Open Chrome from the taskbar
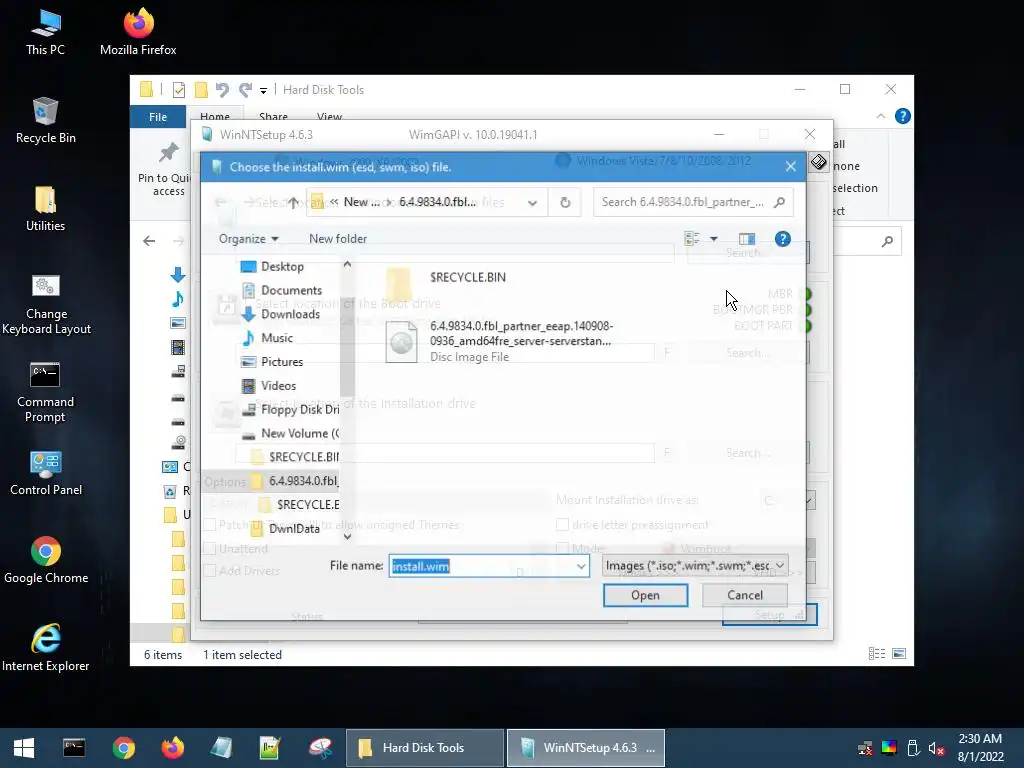Screen dimensions: 1024x768 click(x=123, y=748)
